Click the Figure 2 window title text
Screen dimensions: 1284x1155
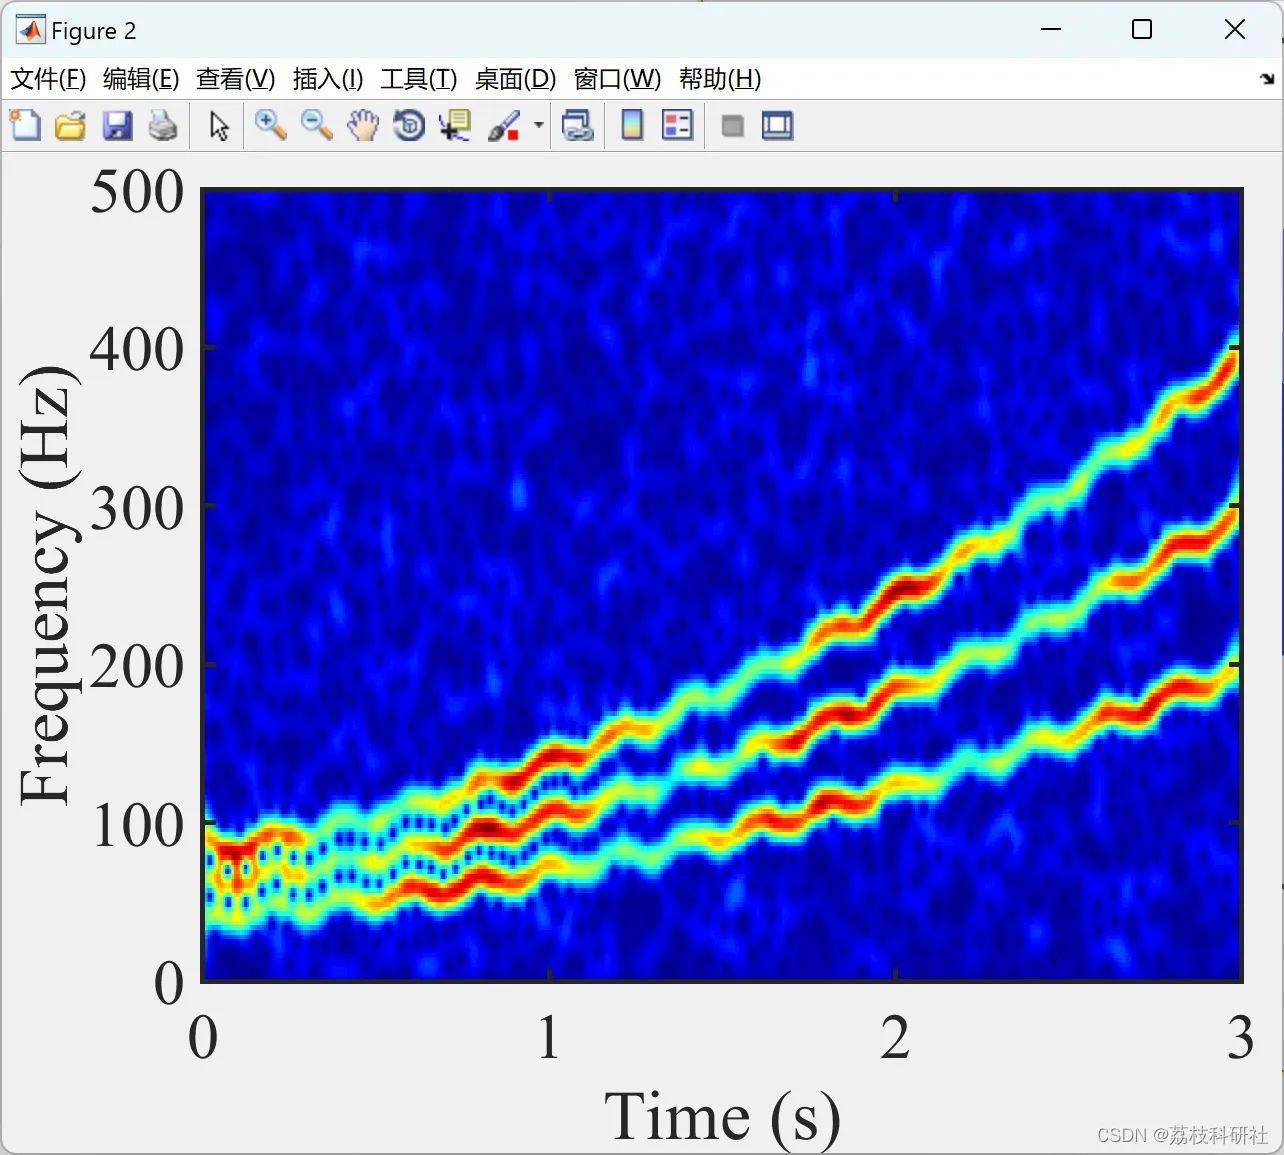tap(93, 31)
